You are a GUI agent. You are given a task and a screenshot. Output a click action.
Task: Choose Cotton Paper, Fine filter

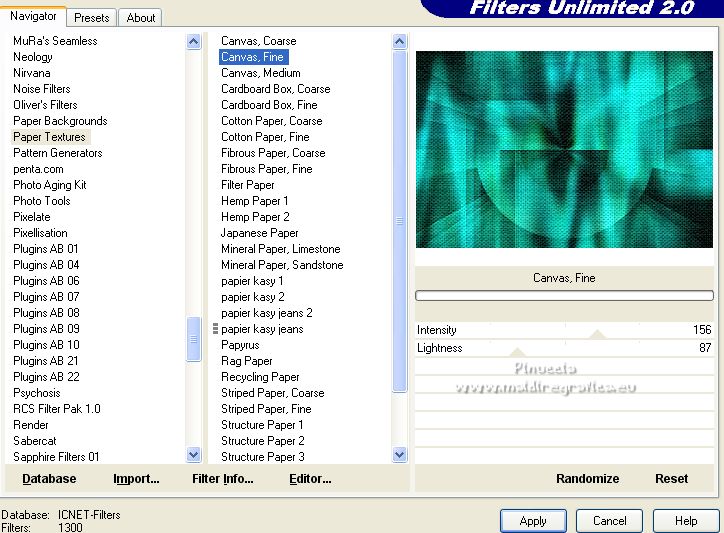pyautogui.click(x=265, y=137)
